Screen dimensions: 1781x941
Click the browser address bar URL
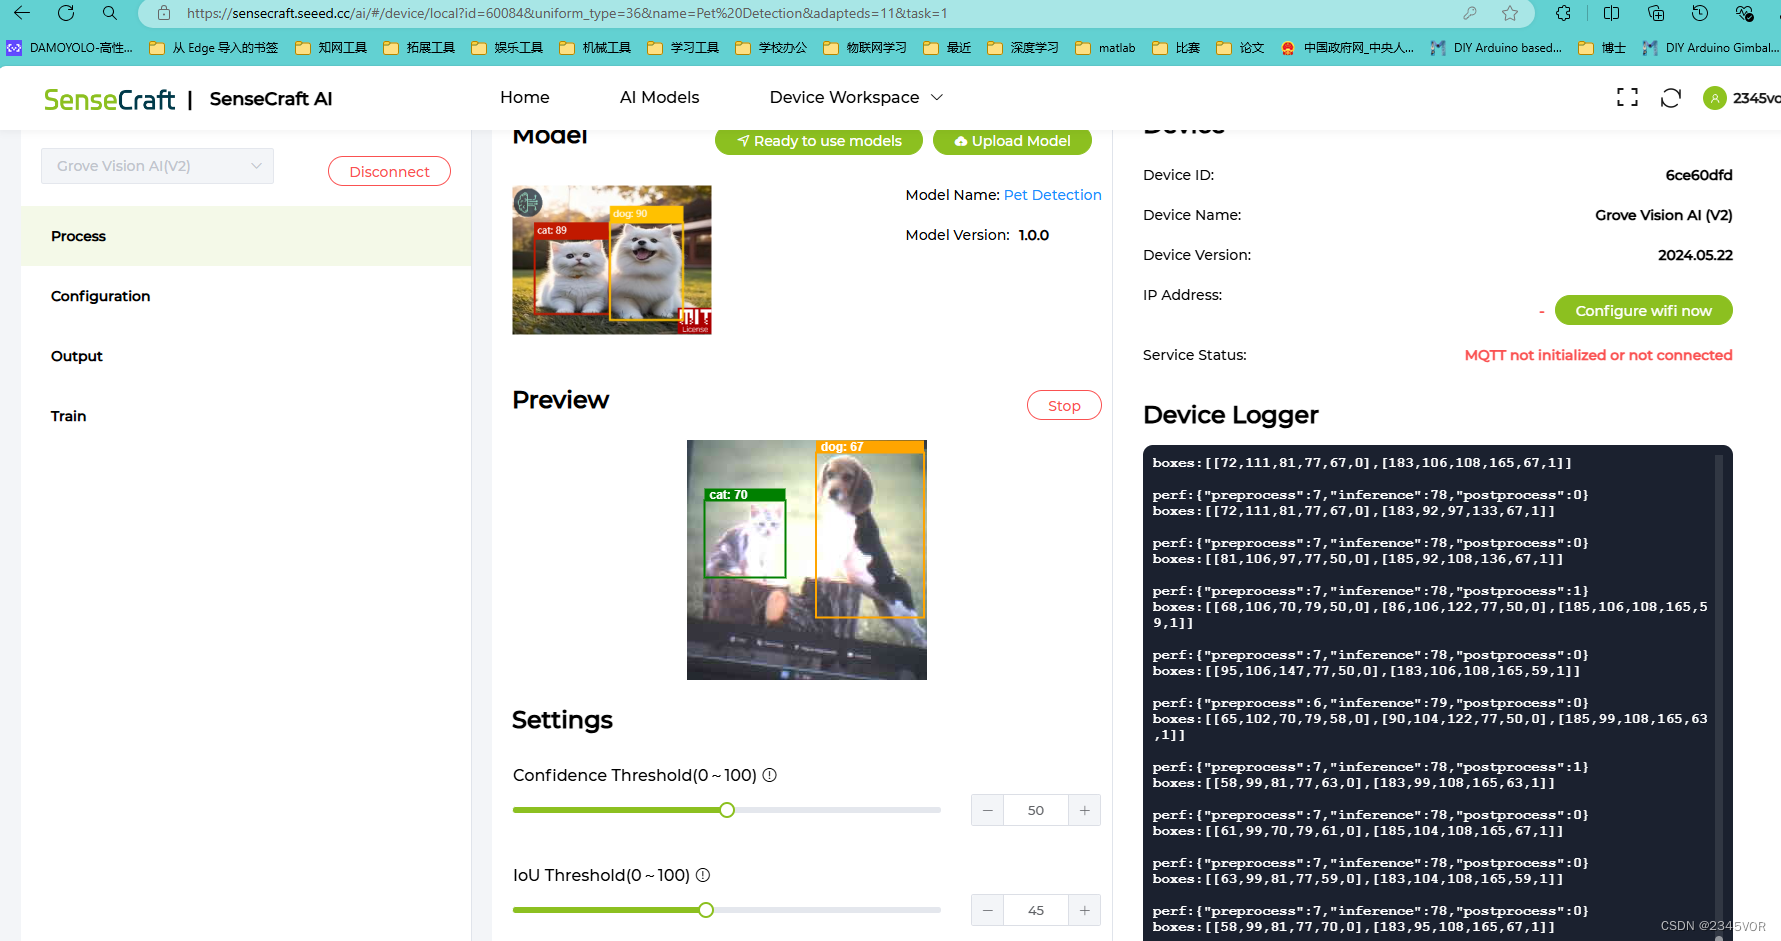point(567,13)
